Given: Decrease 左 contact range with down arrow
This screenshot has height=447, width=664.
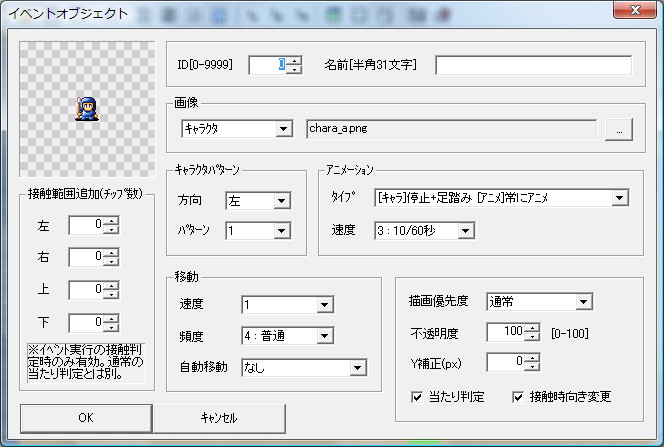Looking at the screenshot, I should (112, 229).
